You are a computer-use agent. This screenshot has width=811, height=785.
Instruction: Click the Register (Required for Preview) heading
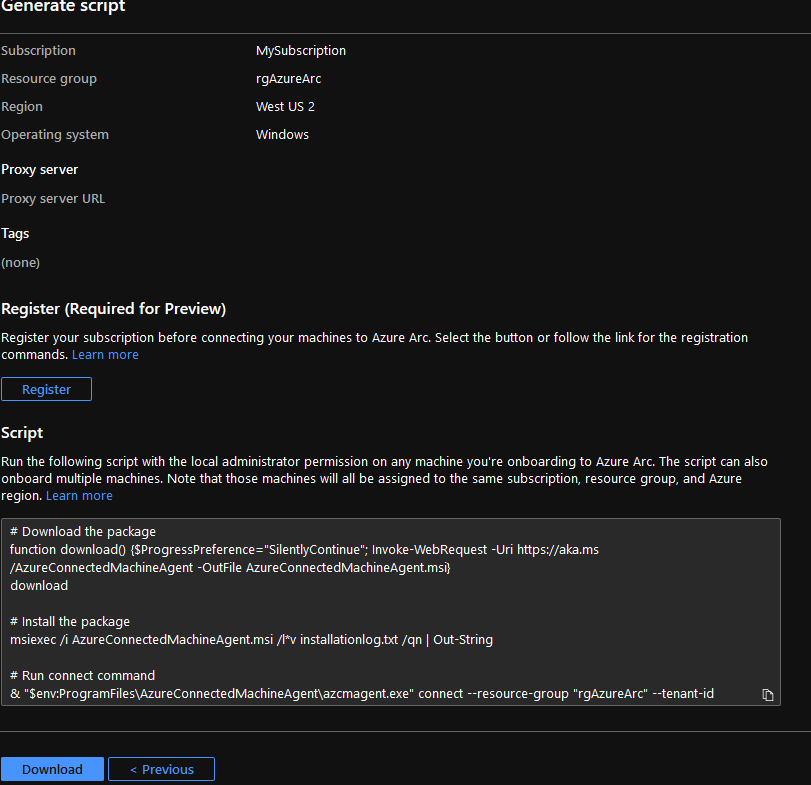pyautogui.click(x=113, y=309)
